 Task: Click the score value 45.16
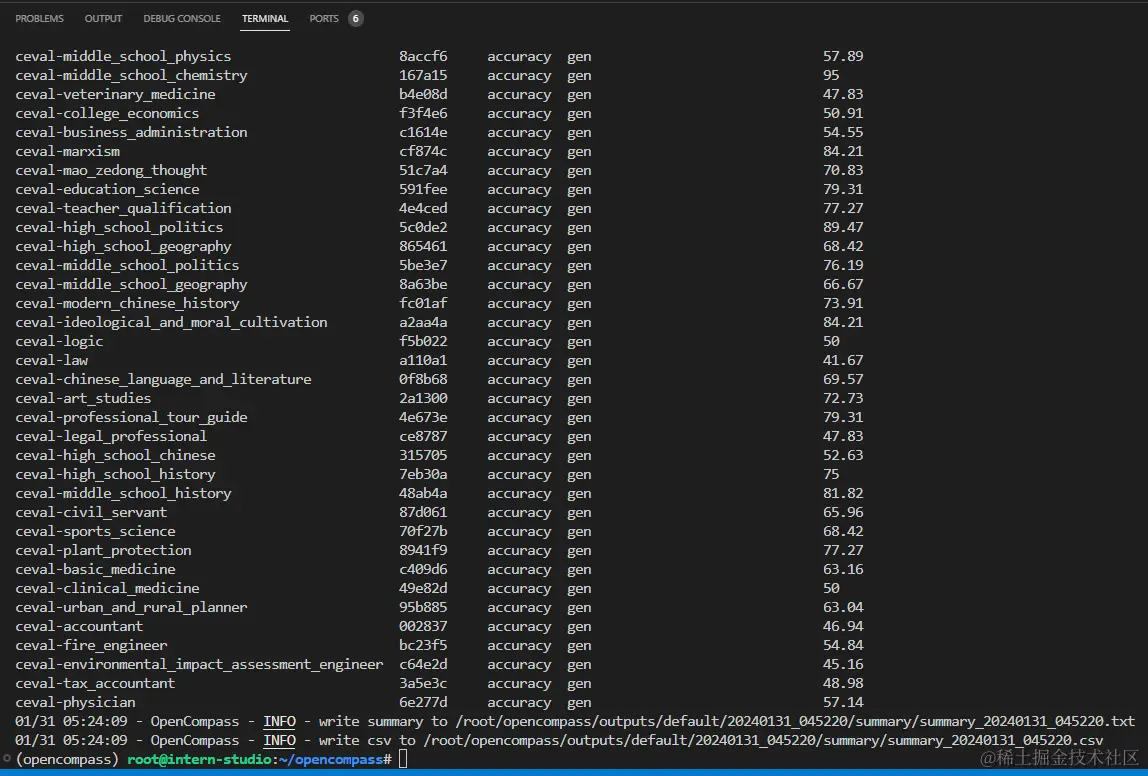(843, 665)
